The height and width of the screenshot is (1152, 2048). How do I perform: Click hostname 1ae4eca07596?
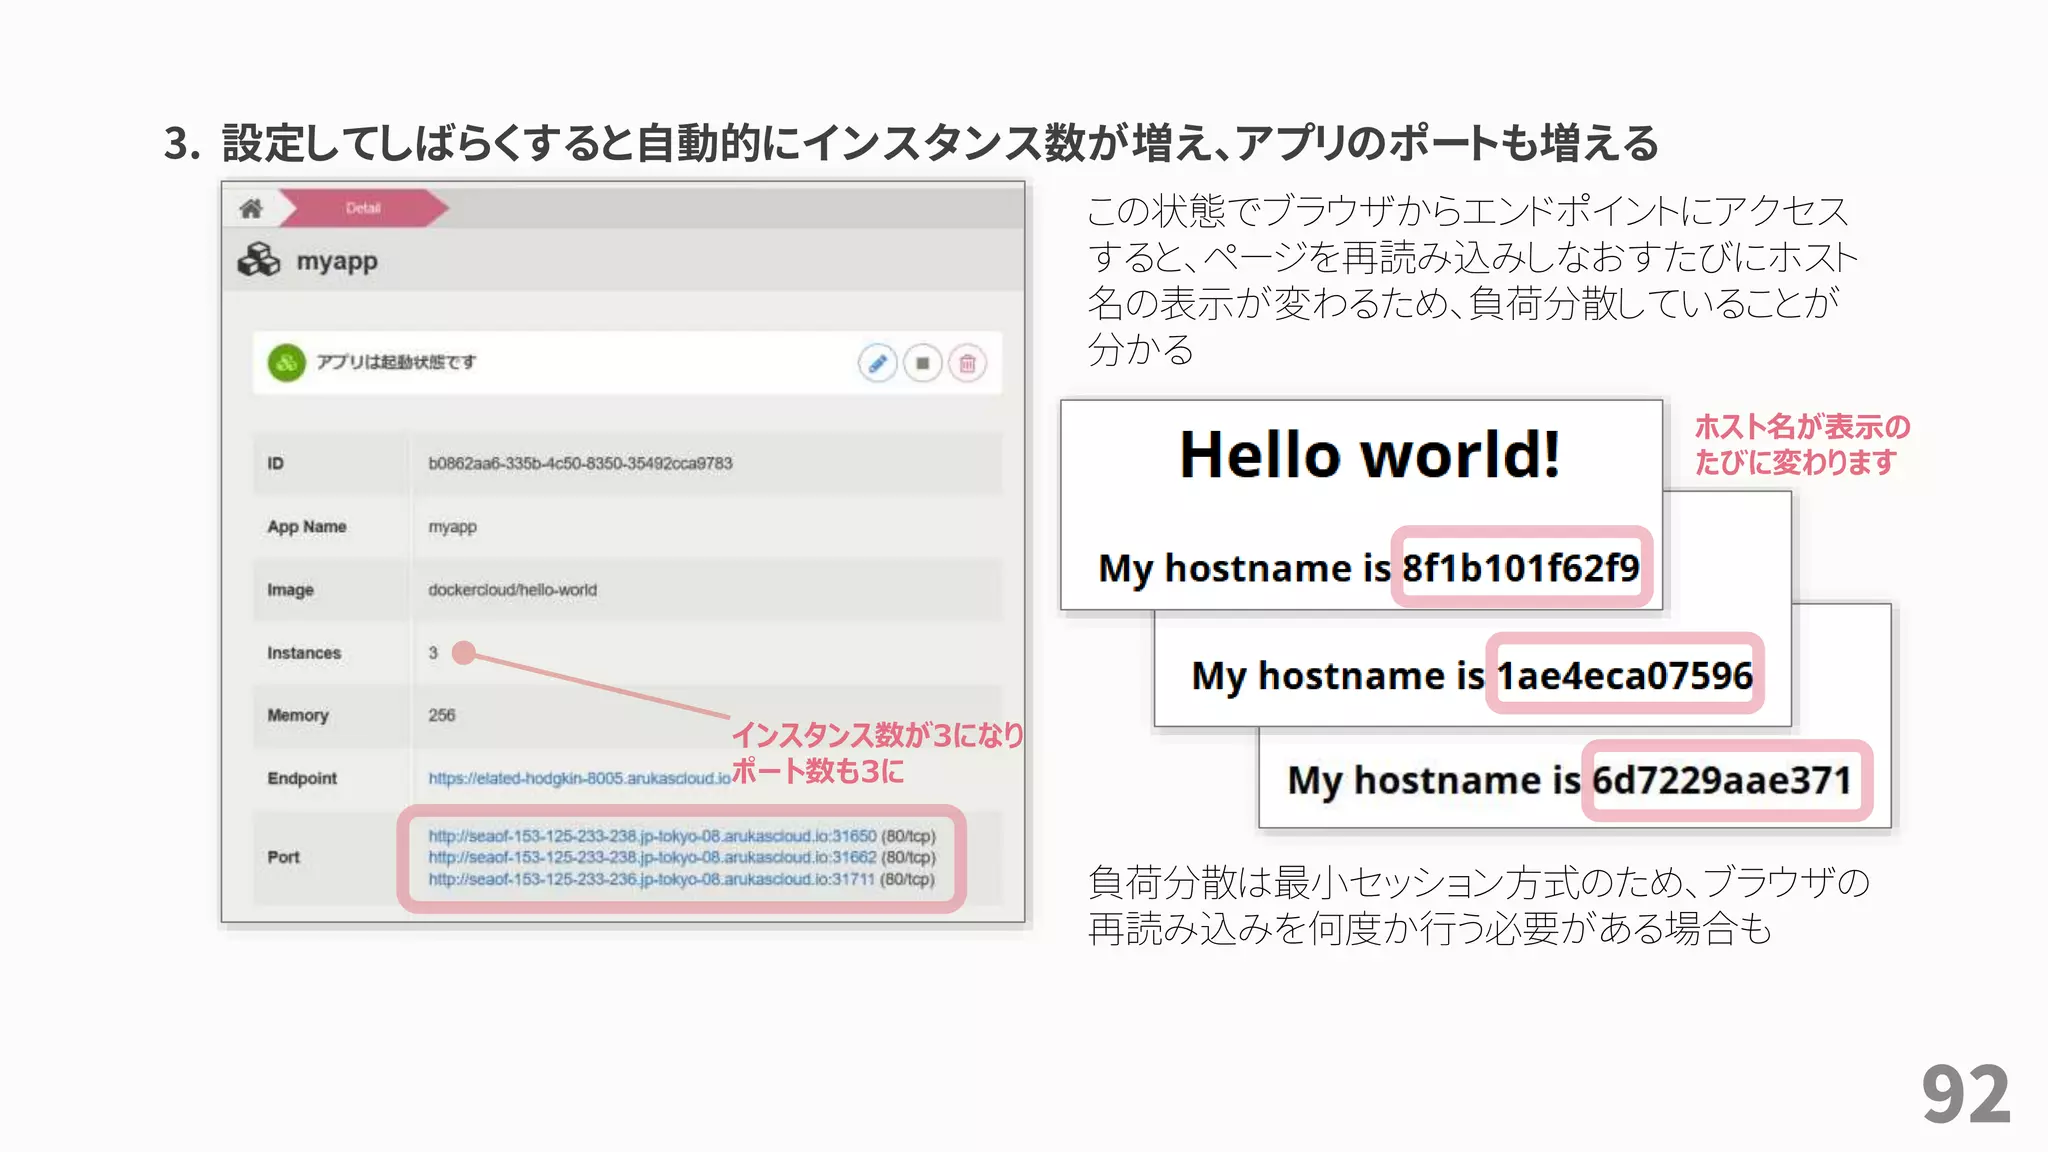click(1624, 675)
